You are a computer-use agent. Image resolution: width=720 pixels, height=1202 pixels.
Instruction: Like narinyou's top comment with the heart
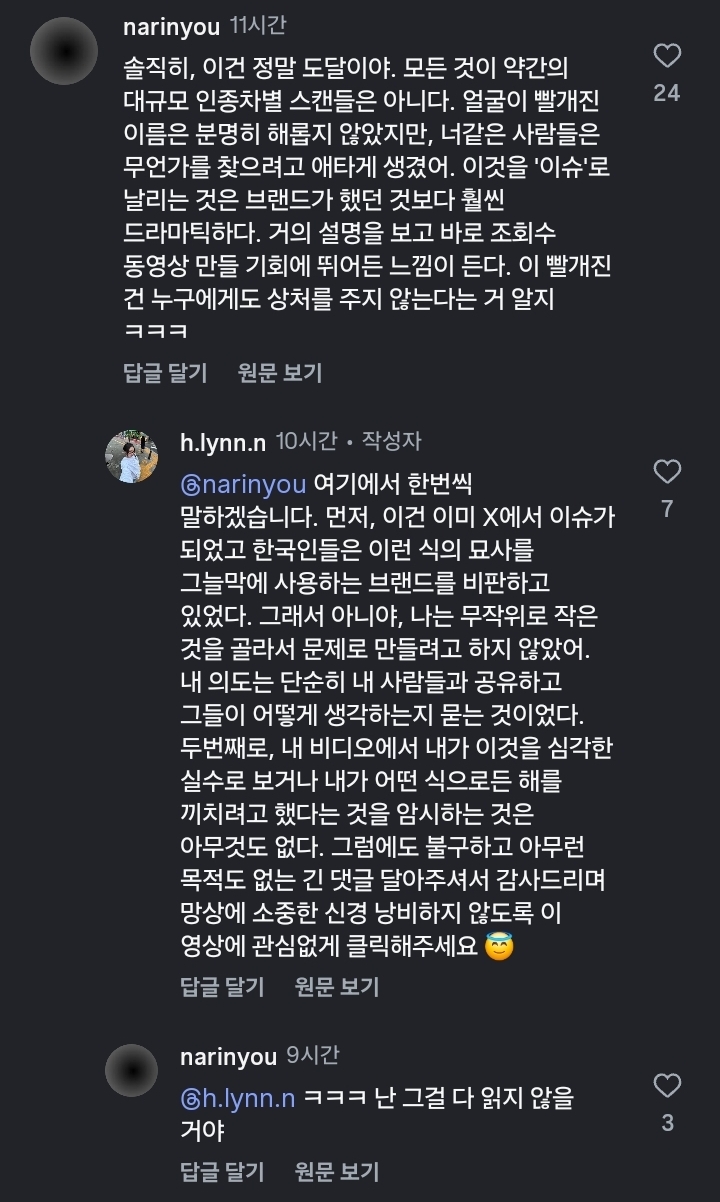click(x=666, y=55)
